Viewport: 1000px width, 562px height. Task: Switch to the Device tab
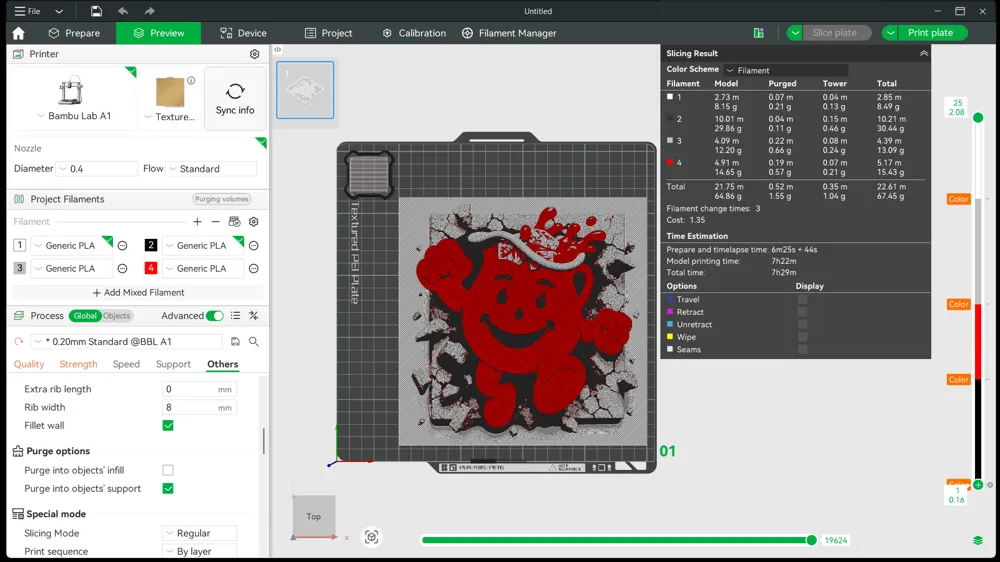[x=243, y=33]
